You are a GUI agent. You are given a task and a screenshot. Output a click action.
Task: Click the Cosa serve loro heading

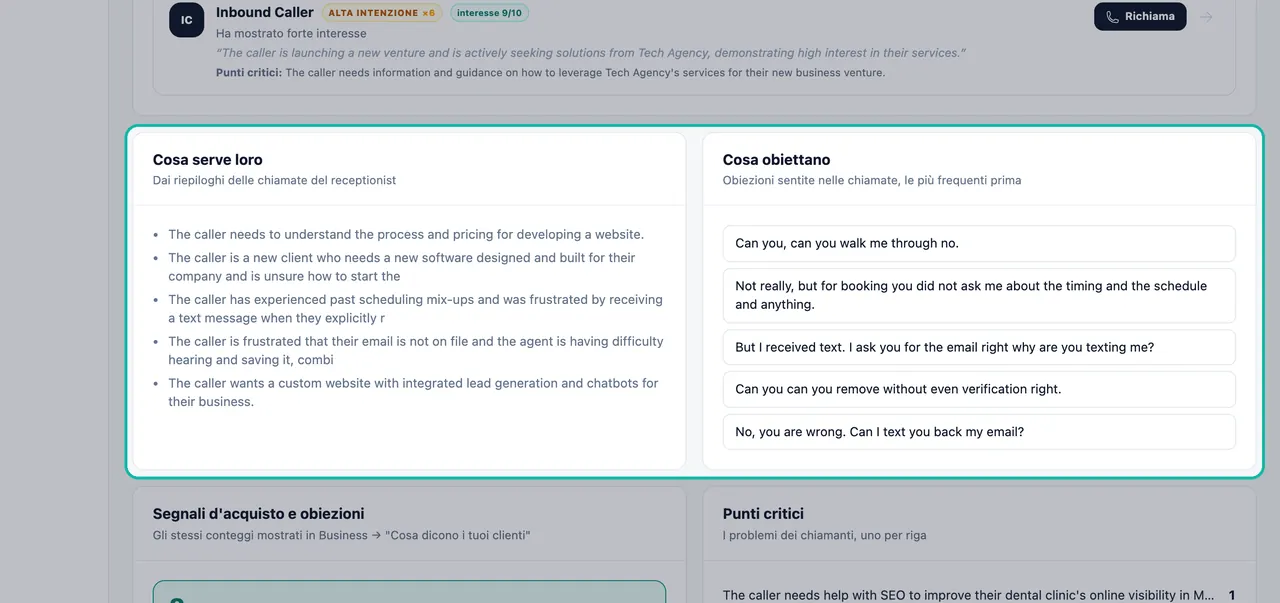(x=208, y=160)
